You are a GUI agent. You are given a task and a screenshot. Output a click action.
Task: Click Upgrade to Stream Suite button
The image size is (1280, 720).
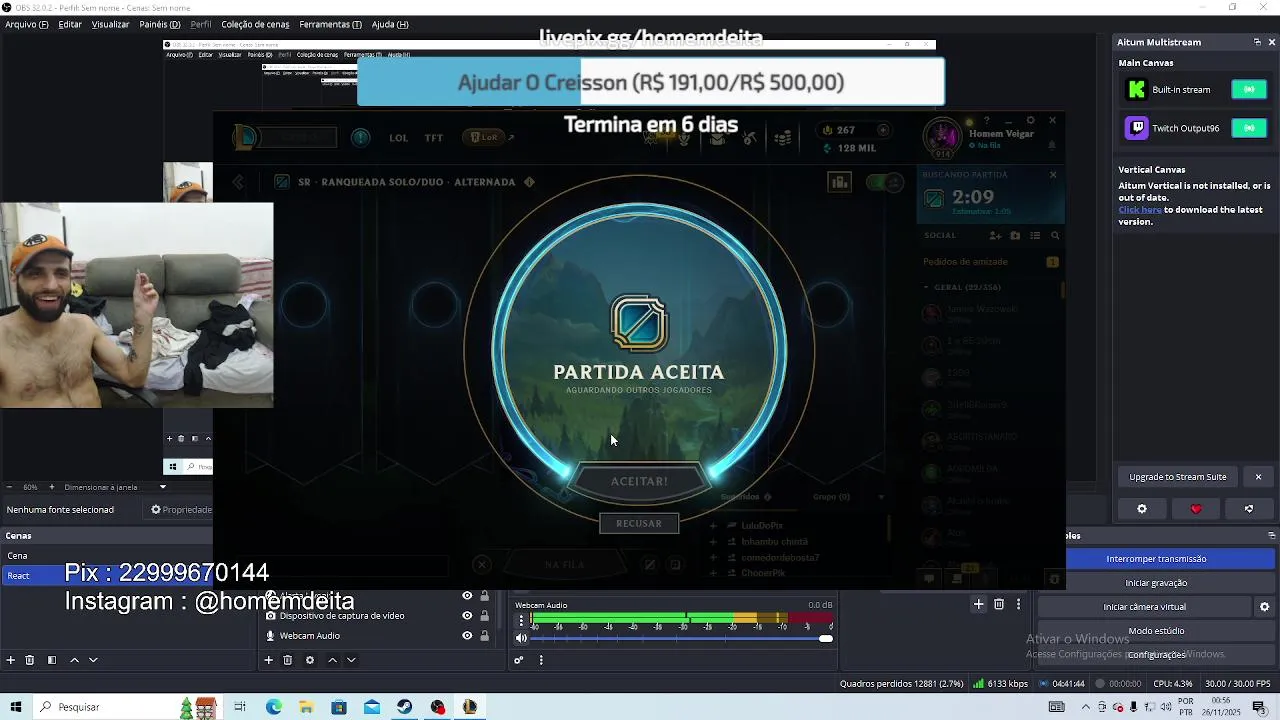pos(1178,477)
